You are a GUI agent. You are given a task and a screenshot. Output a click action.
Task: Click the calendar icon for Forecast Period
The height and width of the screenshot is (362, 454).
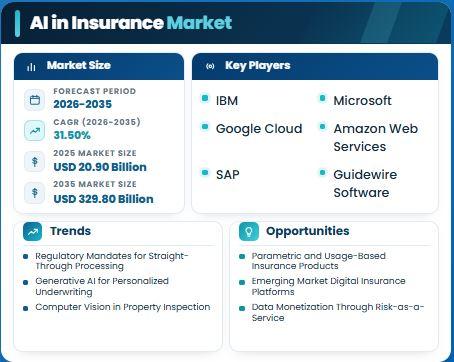35,100
